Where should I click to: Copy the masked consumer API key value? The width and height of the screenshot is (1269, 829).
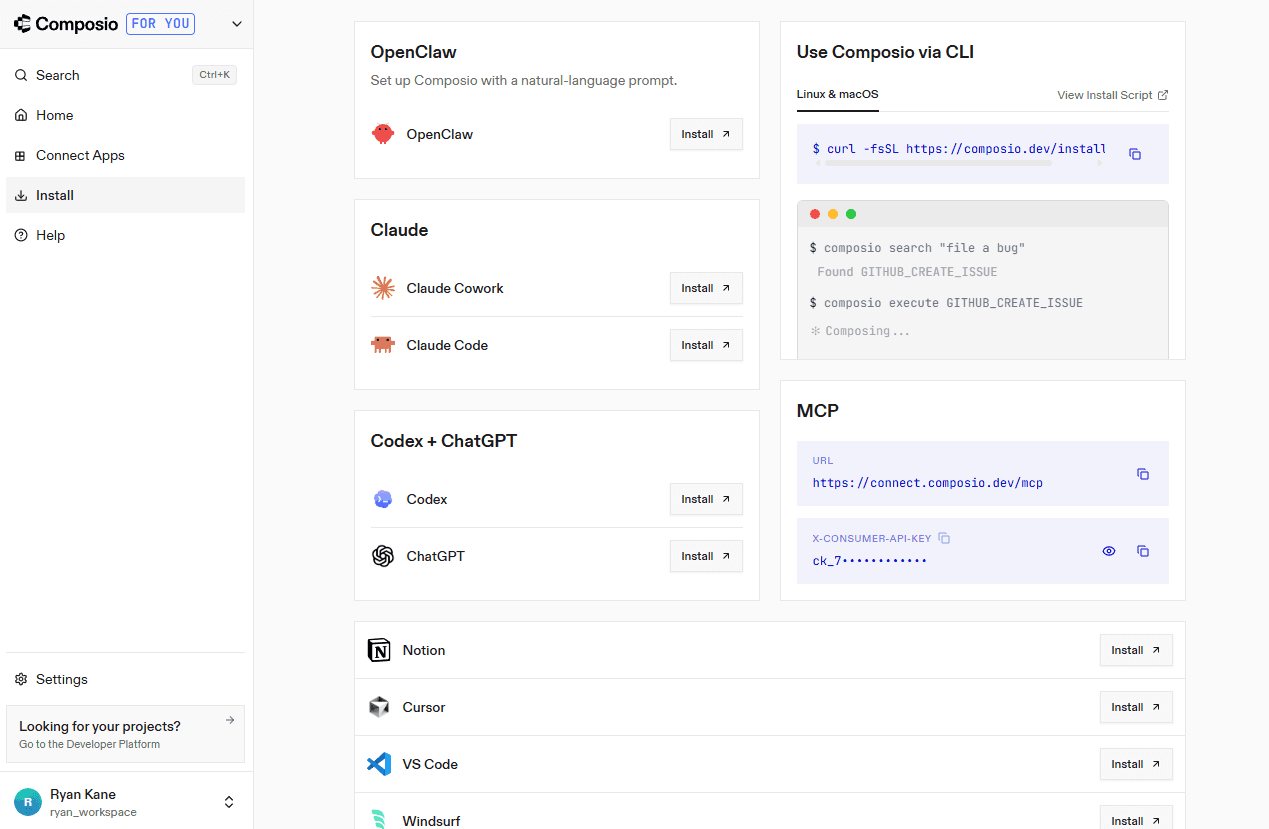pyautogui.click(x=1143, y=551)
